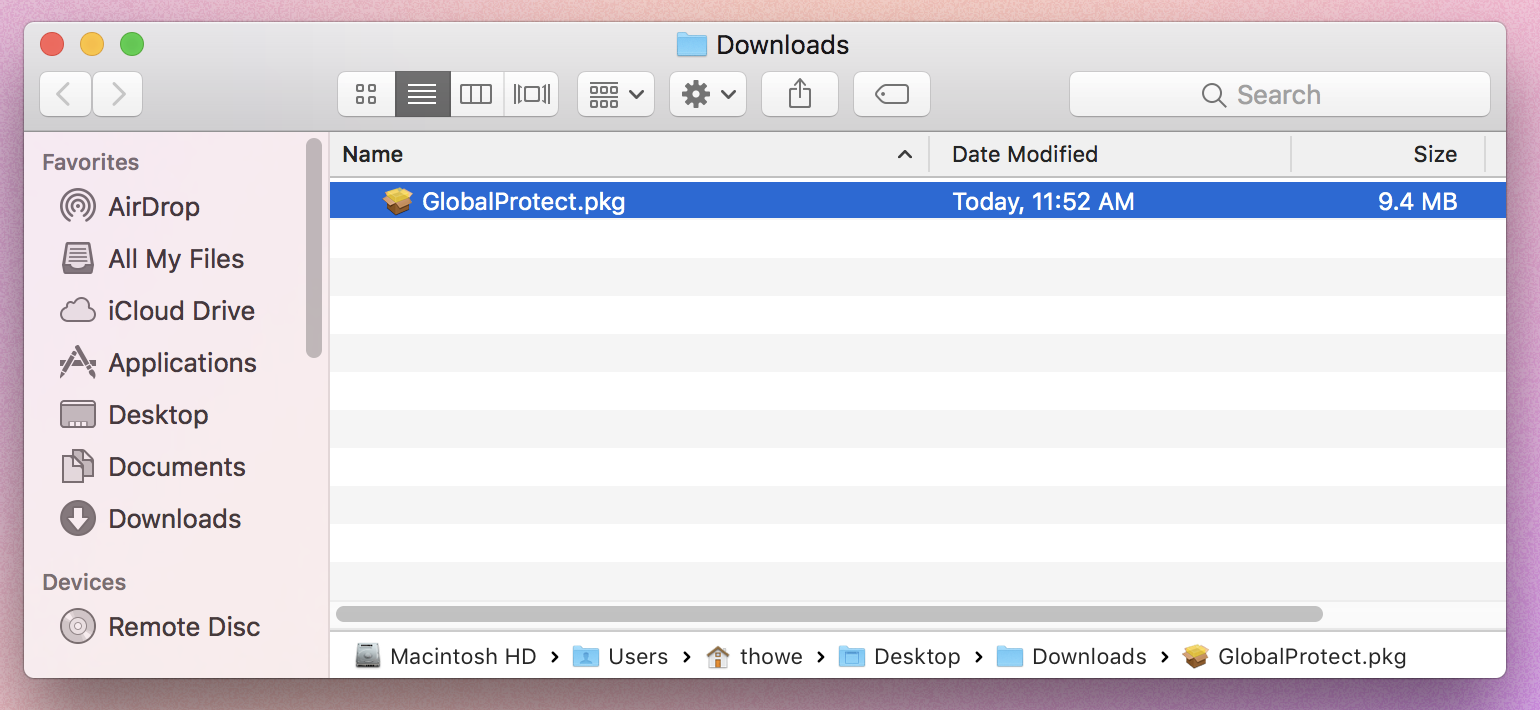Click the iCloud Drive cloud icon
Image resolution: width=1540 pixels, height=710 pixels.
(x=78, y=311)
